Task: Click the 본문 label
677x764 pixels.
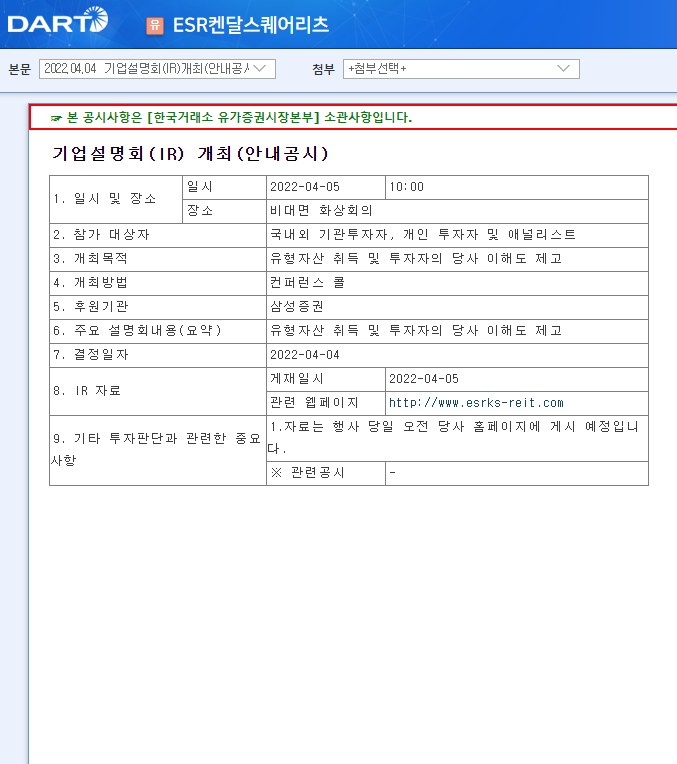Action: point(20,69)
